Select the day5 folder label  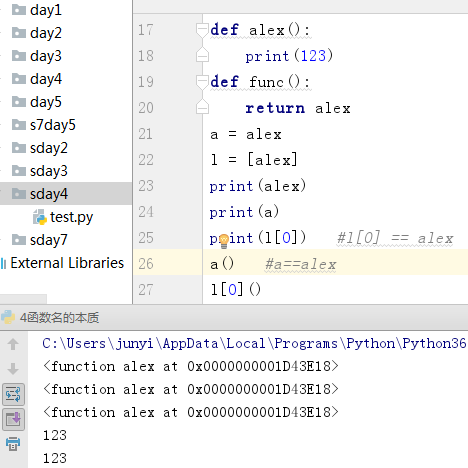click(x=46, y=102)
